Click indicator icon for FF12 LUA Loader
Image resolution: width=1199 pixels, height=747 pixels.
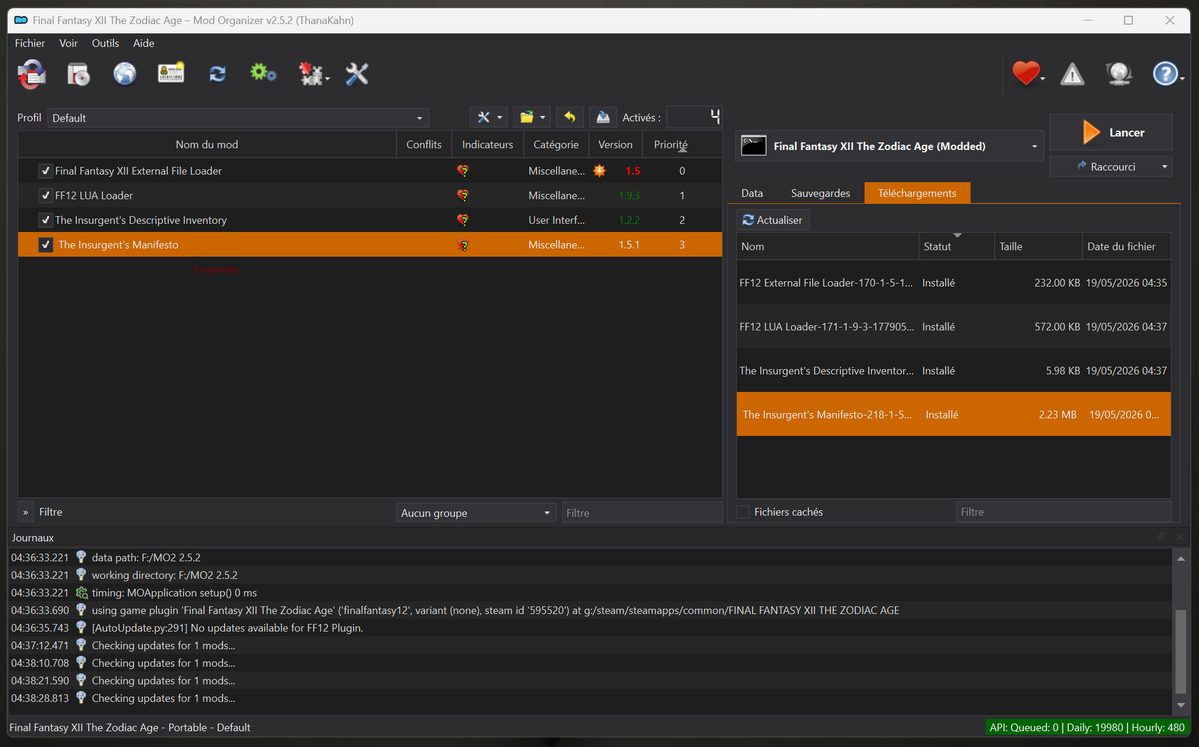pos(463,196)
